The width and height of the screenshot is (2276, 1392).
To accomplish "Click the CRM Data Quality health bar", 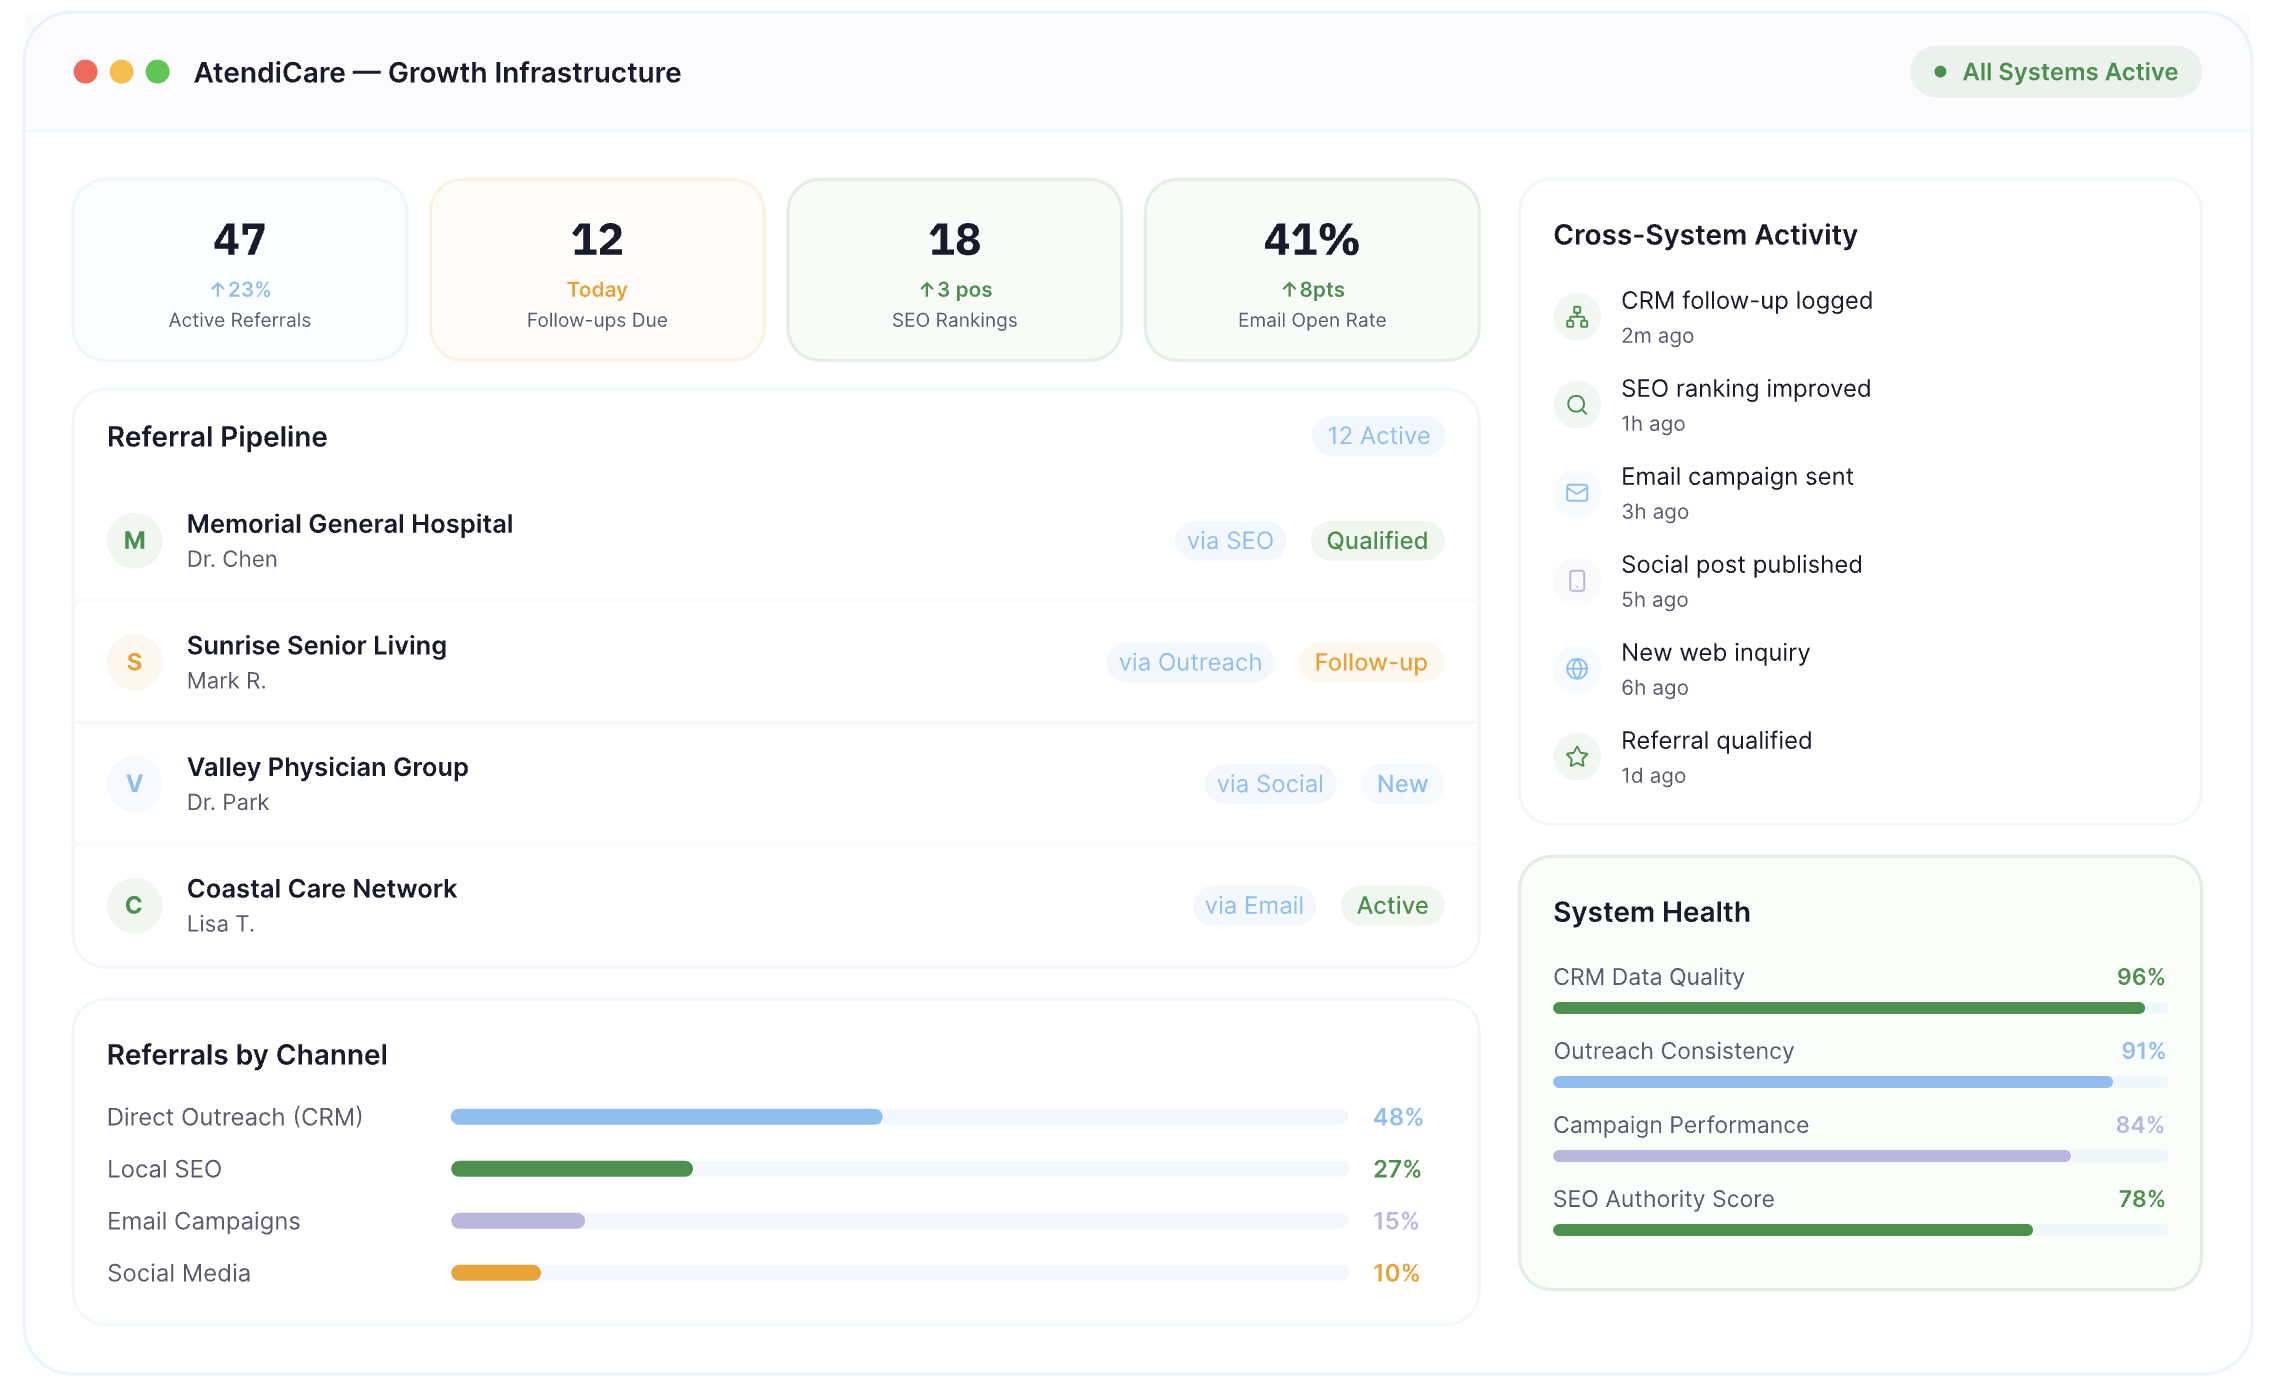I will tap(1860, 1008).
